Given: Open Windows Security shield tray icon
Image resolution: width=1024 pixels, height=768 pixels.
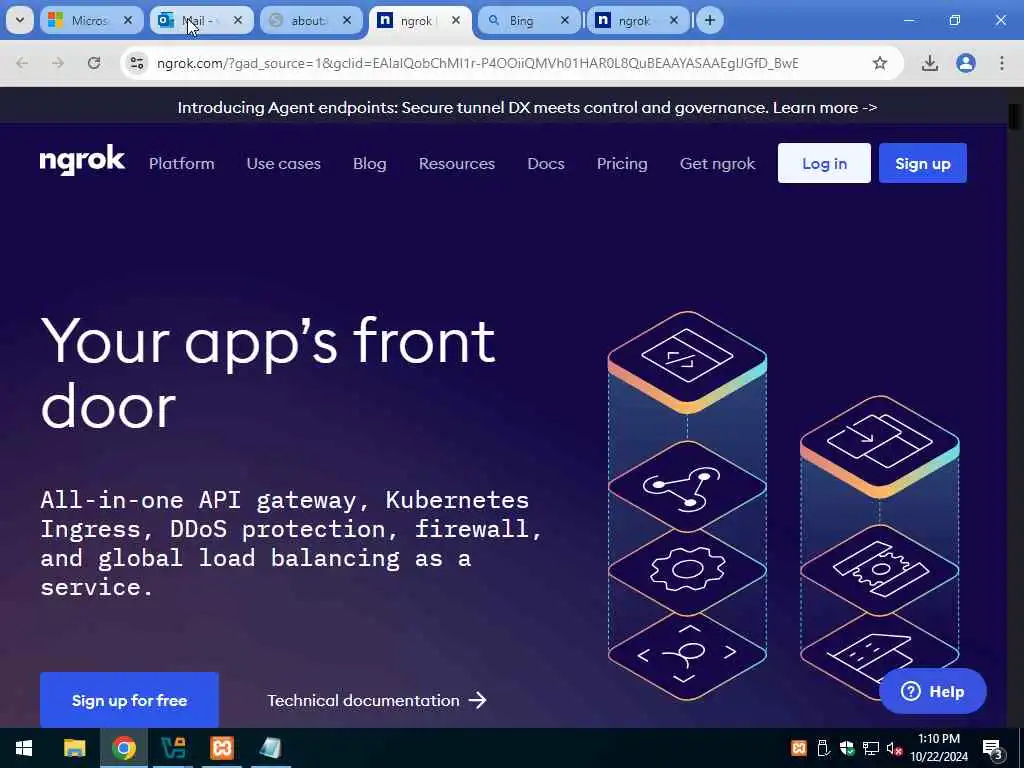Looking at the screenshot, I should click(847, 748).
